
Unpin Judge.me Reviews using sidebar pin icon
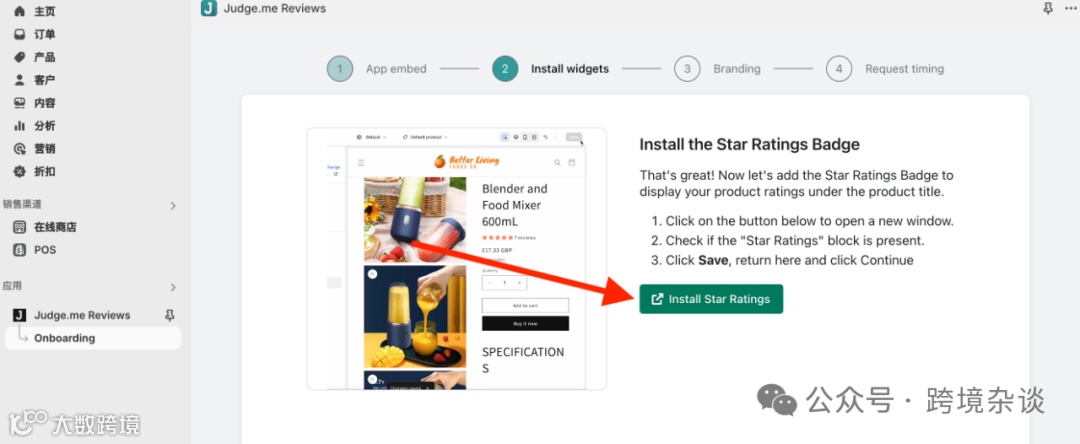169,315
